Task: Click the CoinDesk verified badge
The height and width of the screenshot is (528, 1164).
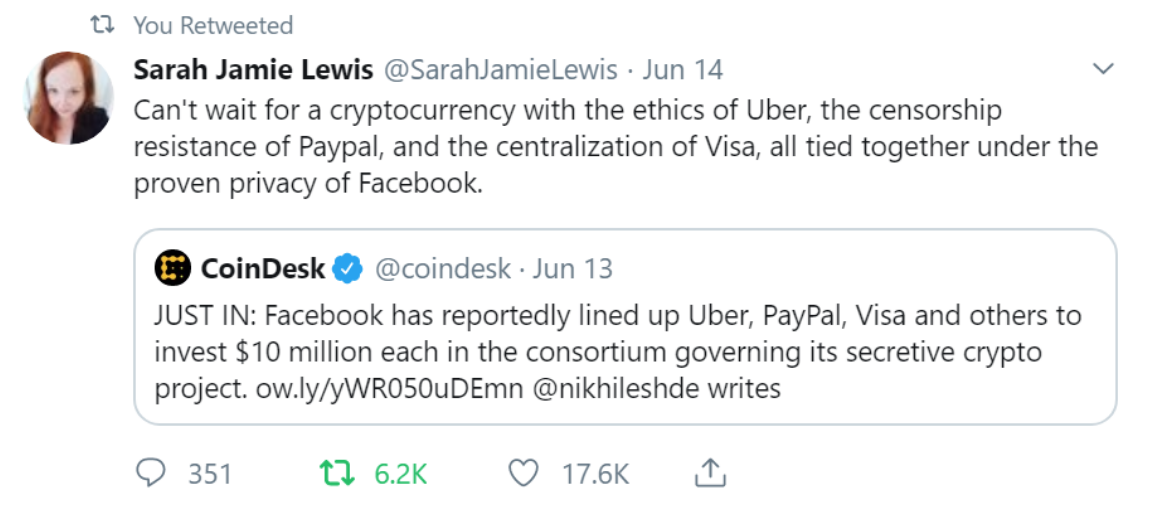Action: [x=347, y=268]
